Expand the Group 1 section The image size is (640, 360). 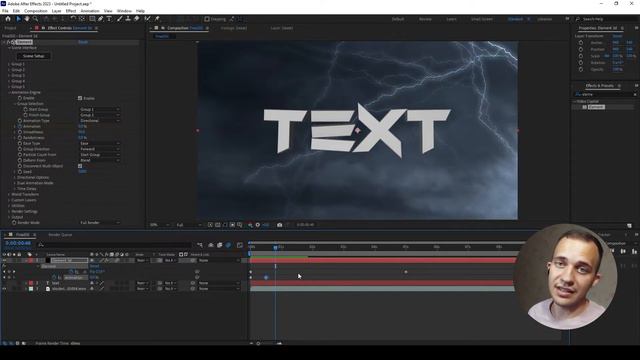pos(9,64)
